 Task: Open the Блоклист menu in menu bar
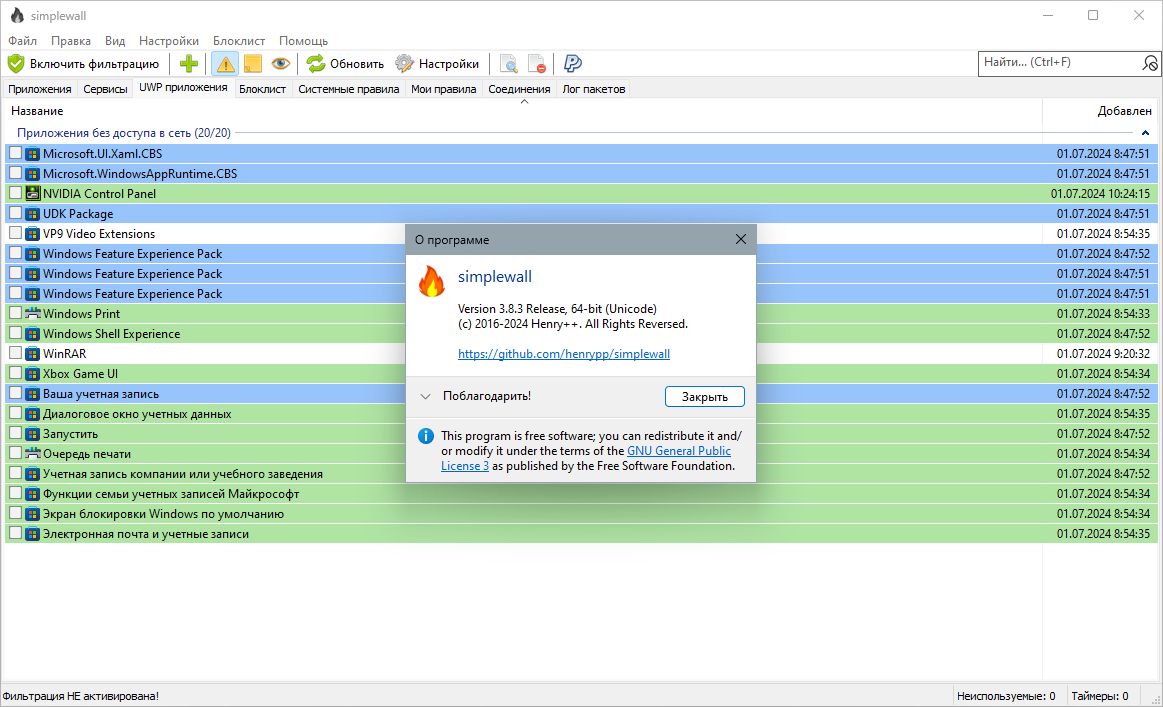pos(239,41)
